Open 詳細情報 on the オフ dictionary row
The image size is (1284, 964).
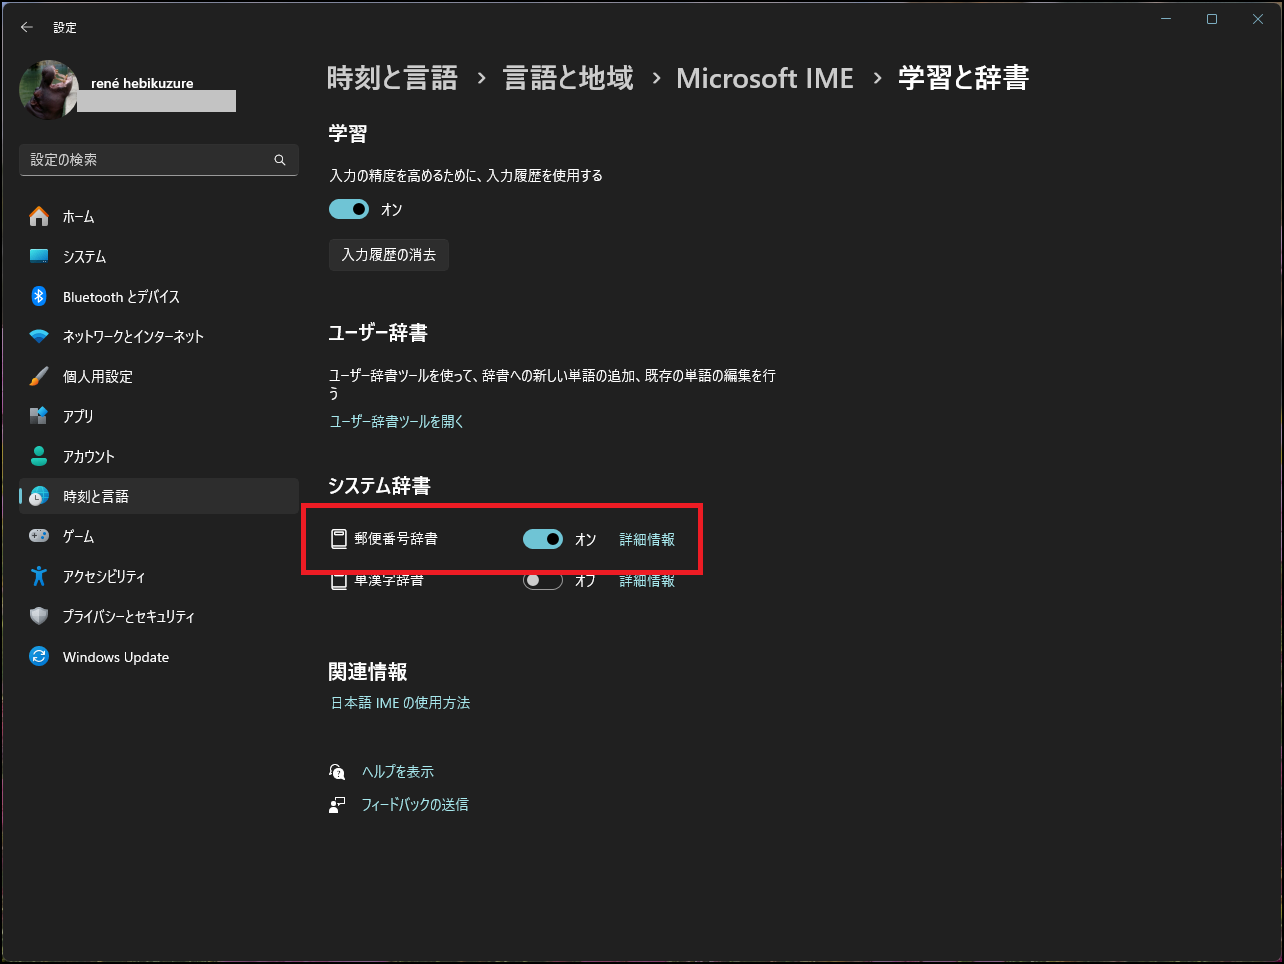click(x=647, y=580)
